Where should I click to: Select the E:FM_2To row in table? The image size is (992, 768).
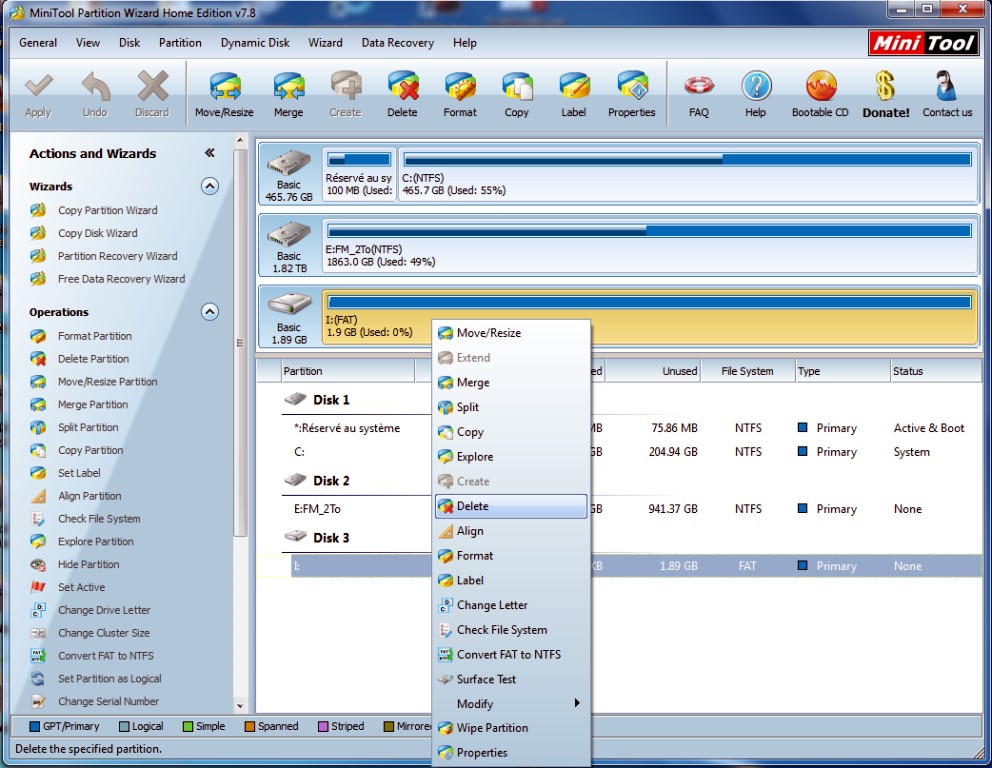(619, 509)
